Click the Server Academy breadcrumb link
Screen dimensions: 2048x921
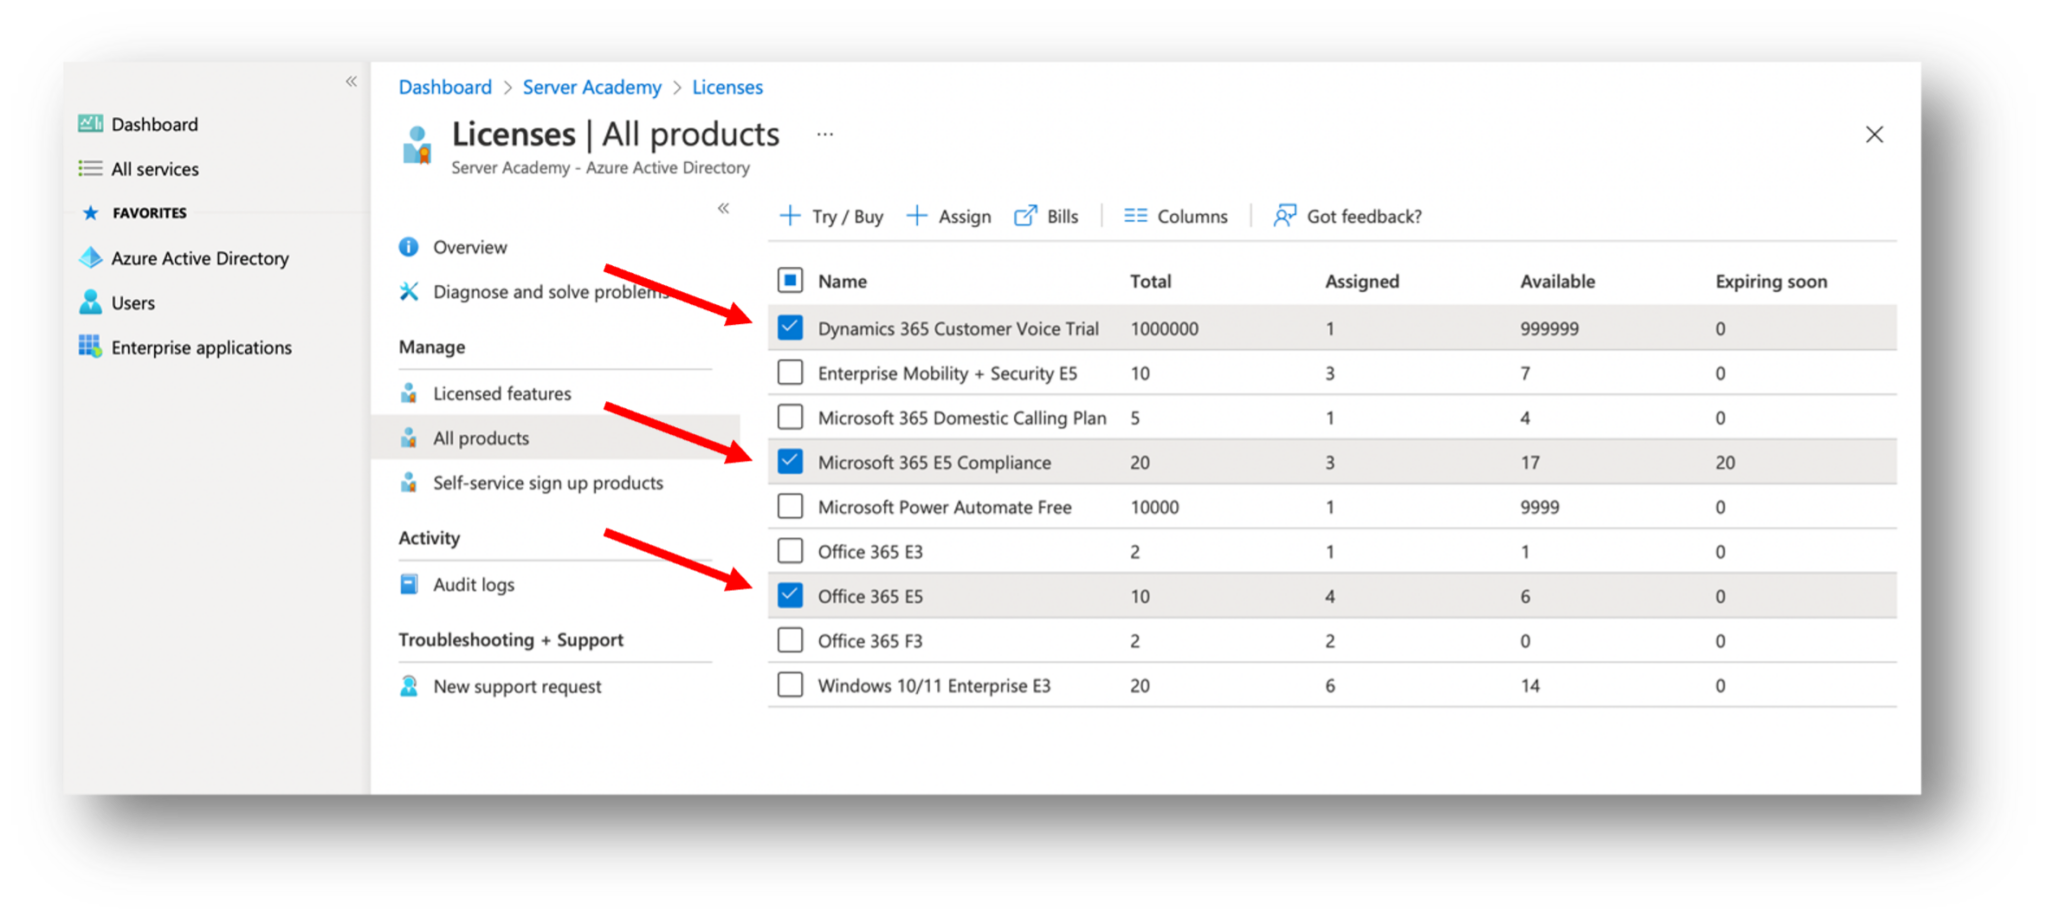click(x=592, y=87)
